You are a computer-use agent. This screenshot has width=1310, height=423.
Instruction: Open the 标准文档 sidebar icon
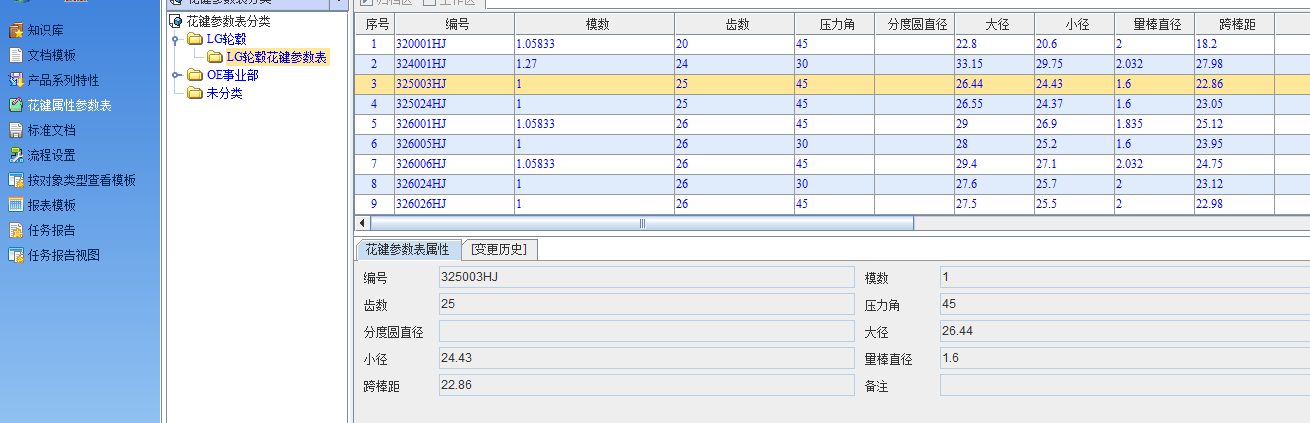tap(15, 130)
